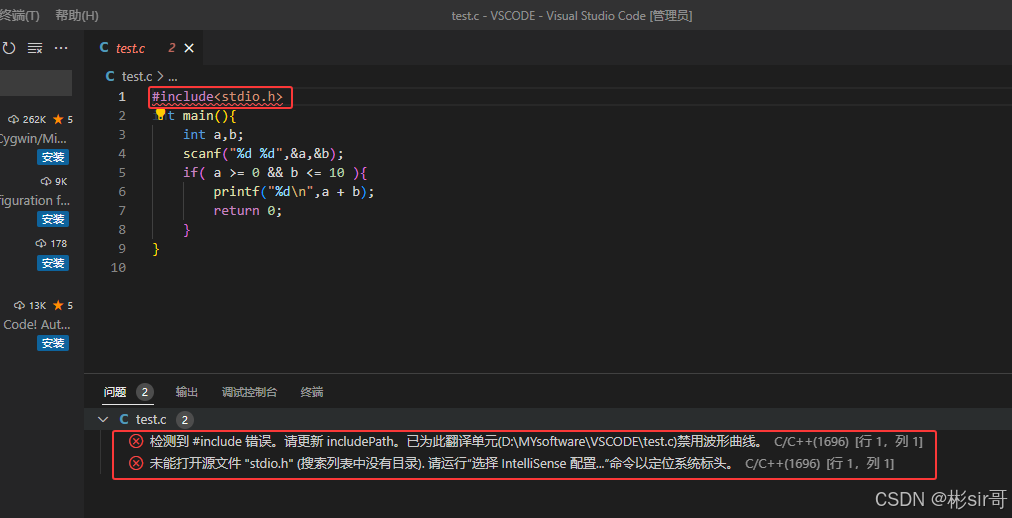This screenshot has height=518, width=1012.
Task: Click the C language icon on editor tab
Action: (104, 48)
